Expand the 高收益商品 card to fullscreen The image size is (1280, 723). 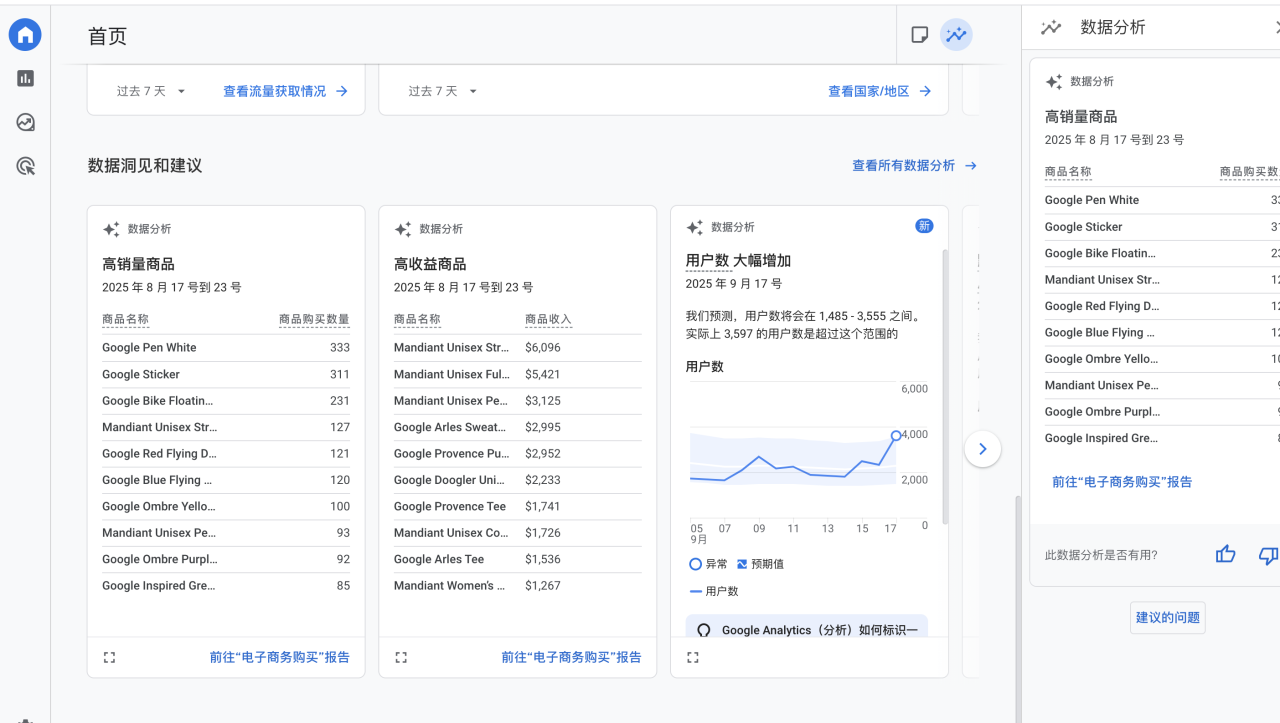coord(401,657)
